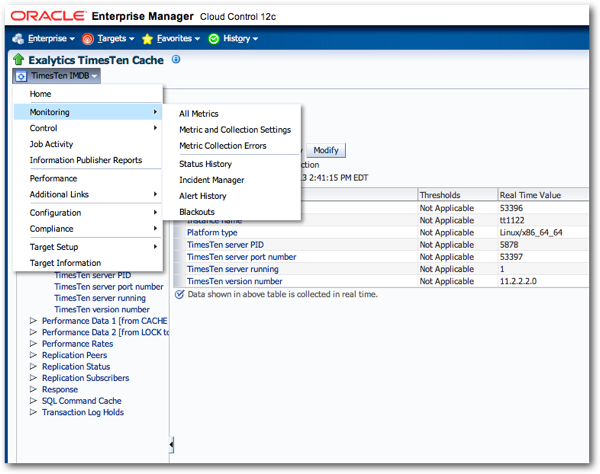Screen dimensions: 600x474
Task: Select Home in the TimesTen menu
Action: (x=88, y=94)
